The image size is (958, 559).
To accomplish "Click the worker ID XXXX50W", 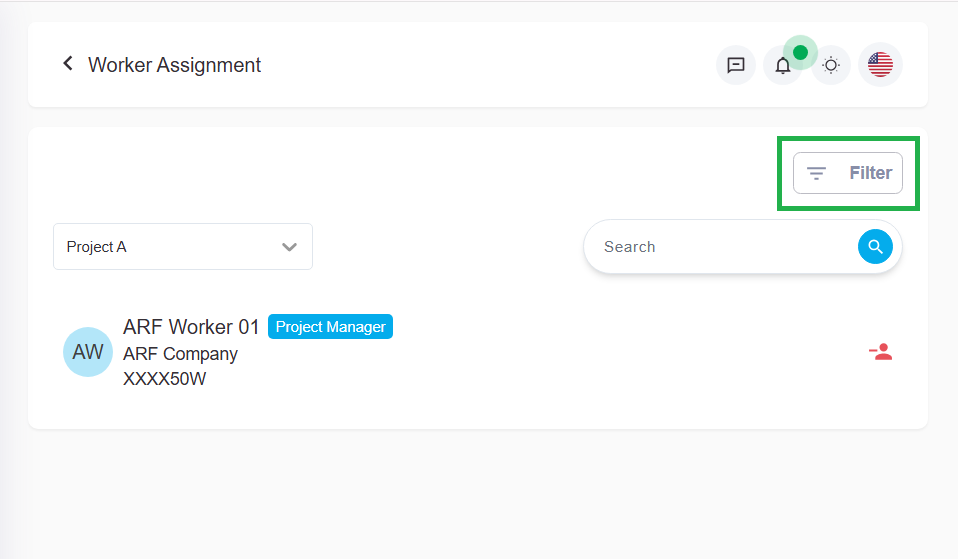I will click(164, 379).
